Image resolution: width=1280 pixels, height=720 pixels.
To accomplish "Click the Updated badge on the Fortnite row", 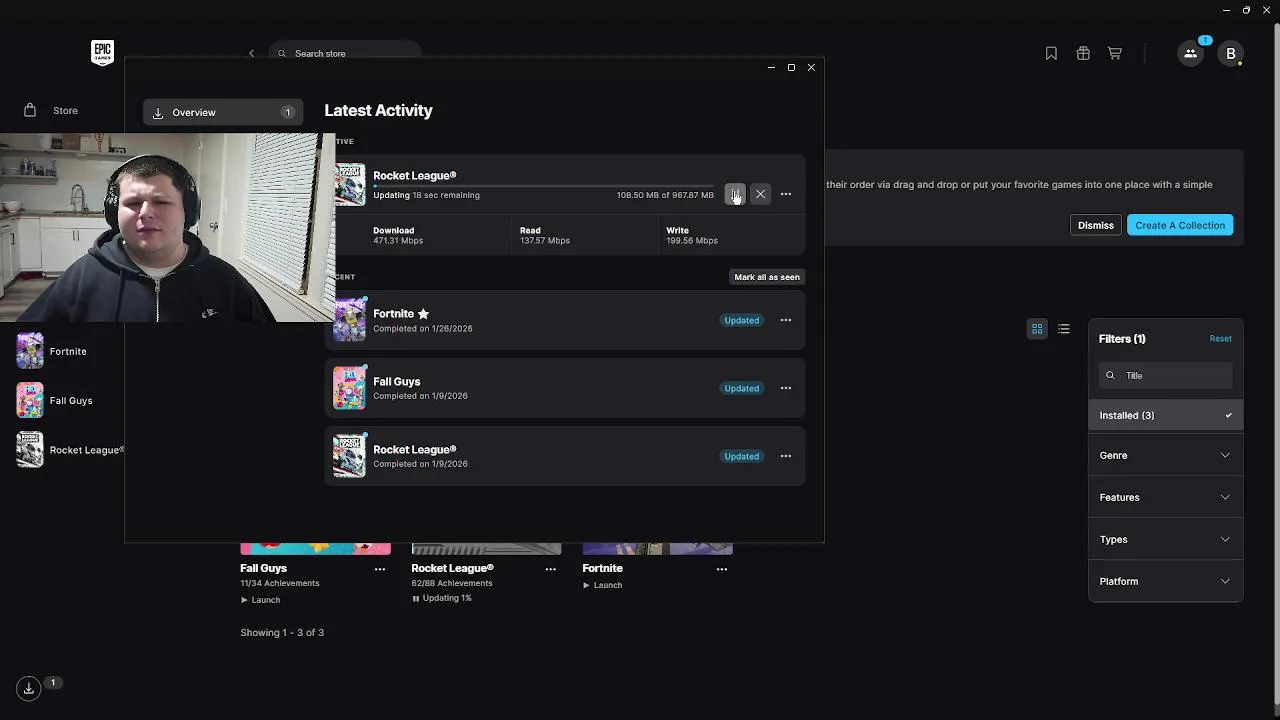I will pos(741,320).
